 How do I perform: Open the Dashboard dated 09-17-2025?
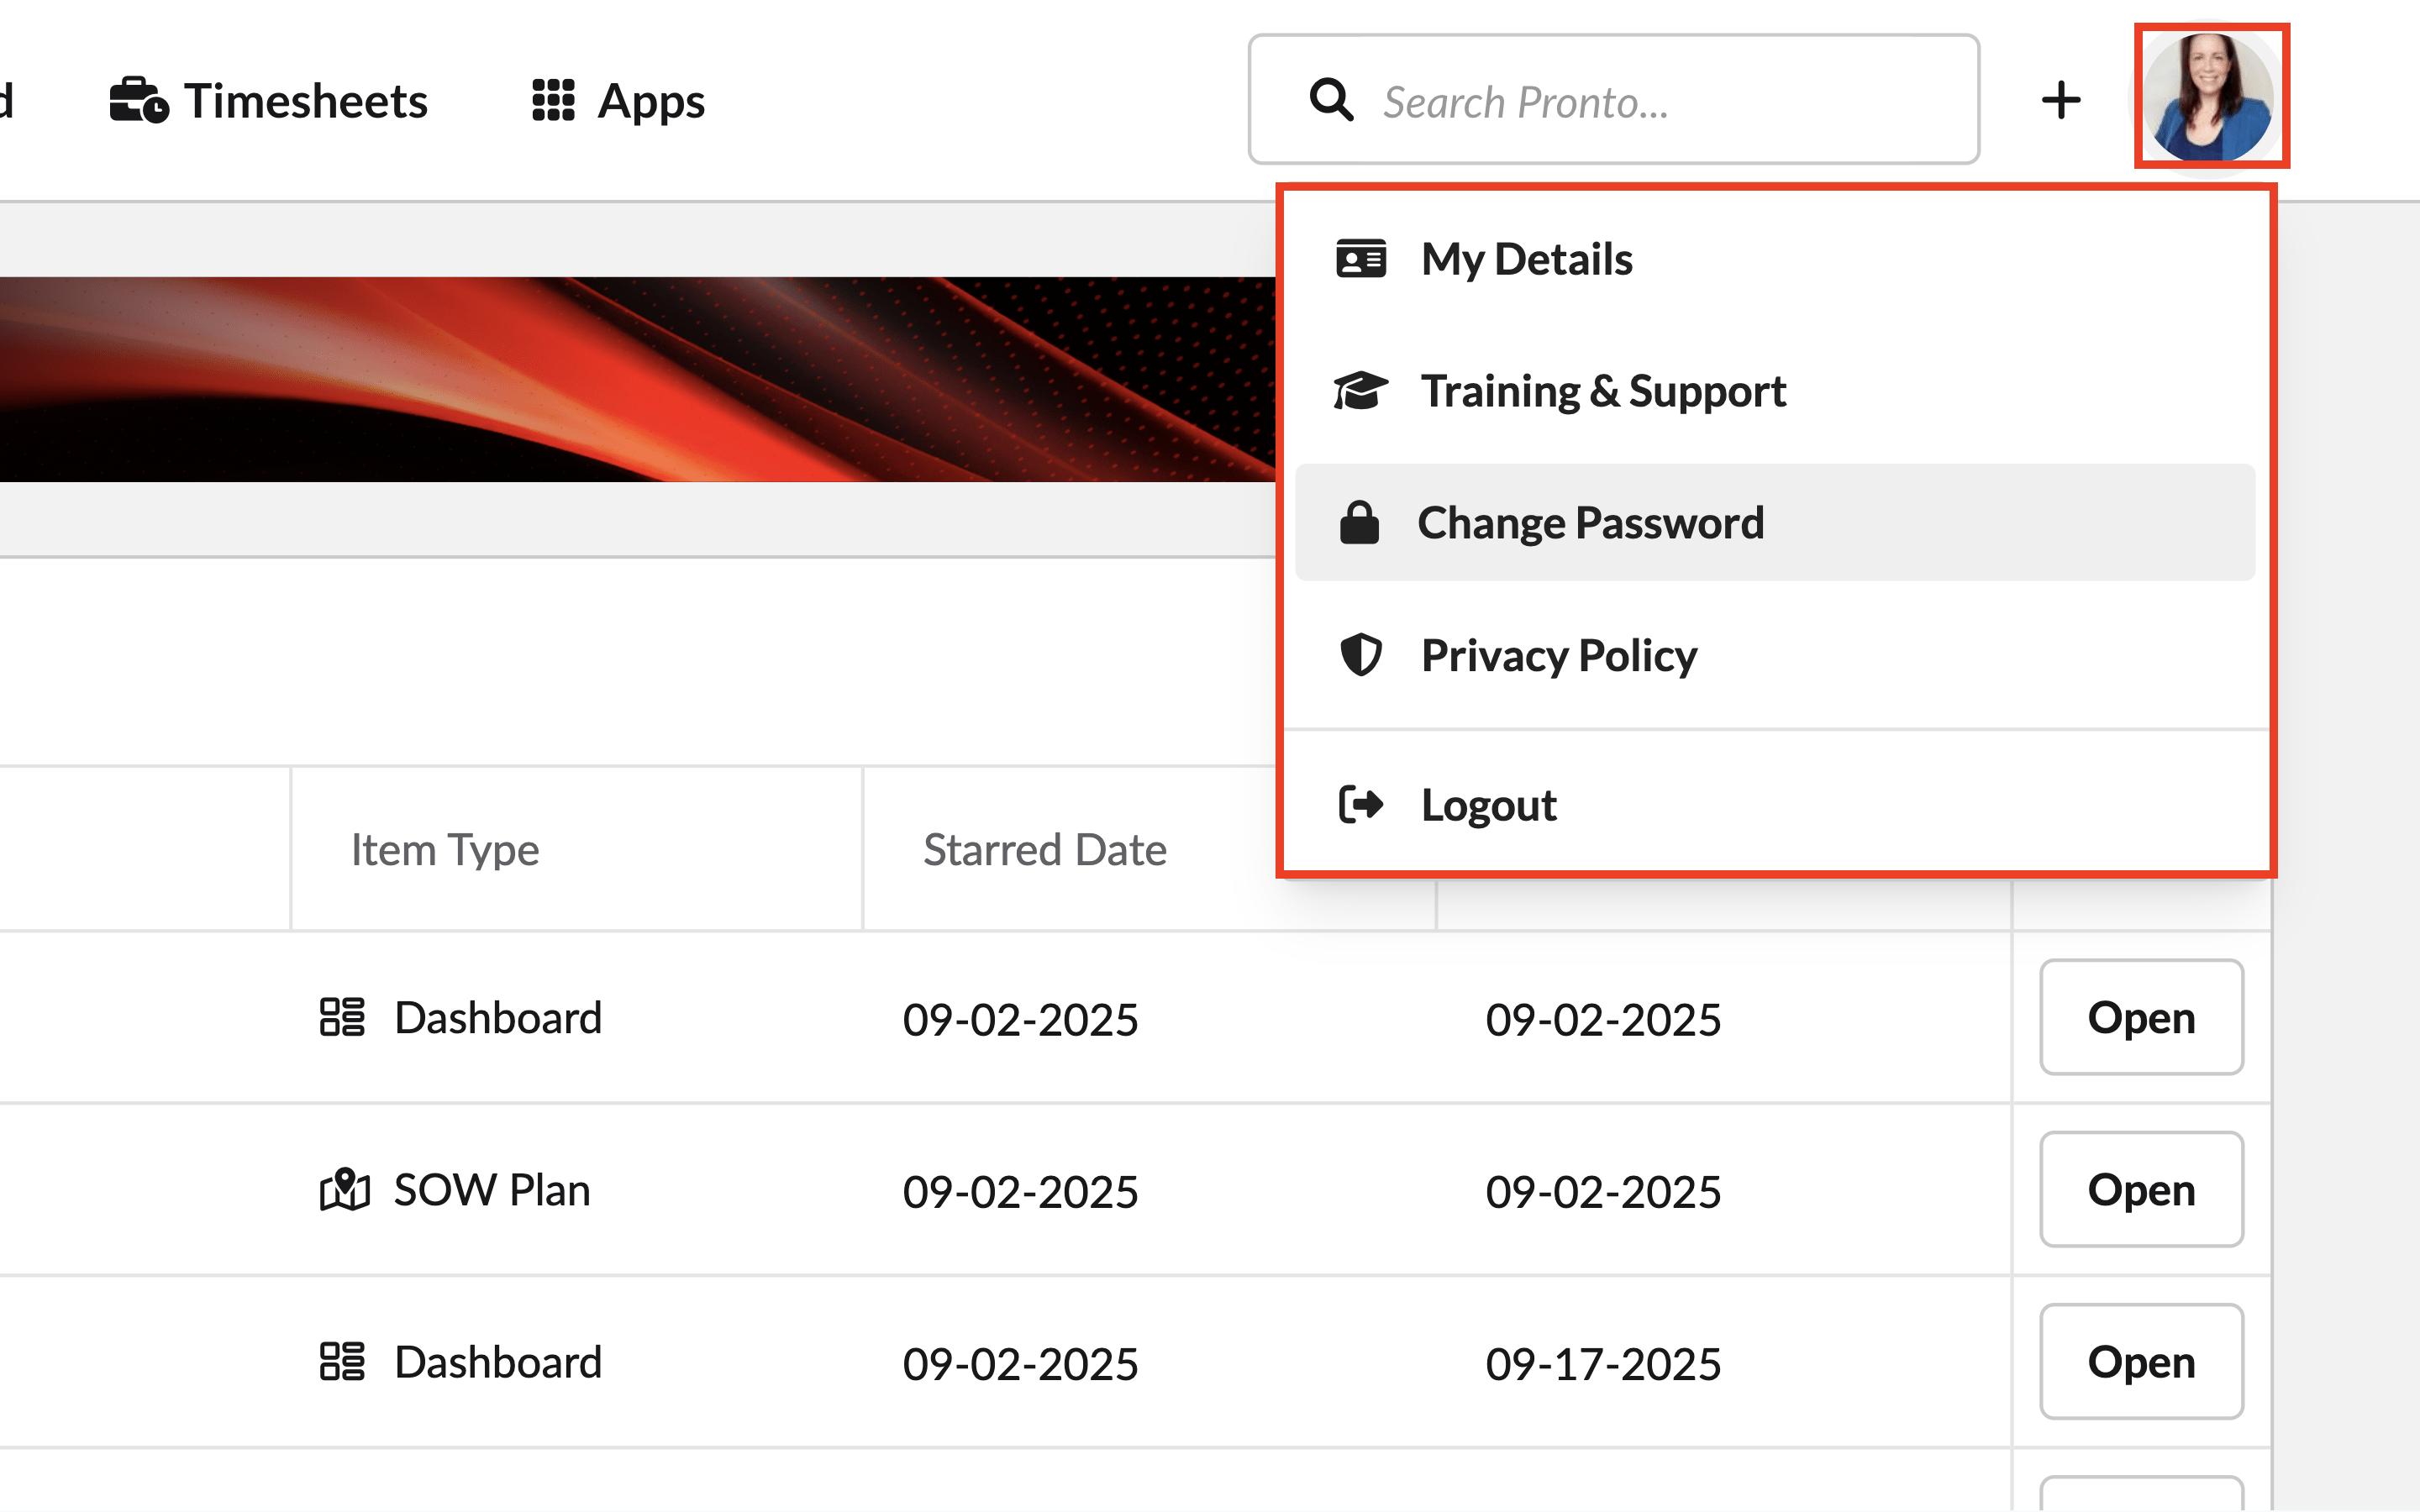click(x=2141, y=1362)
